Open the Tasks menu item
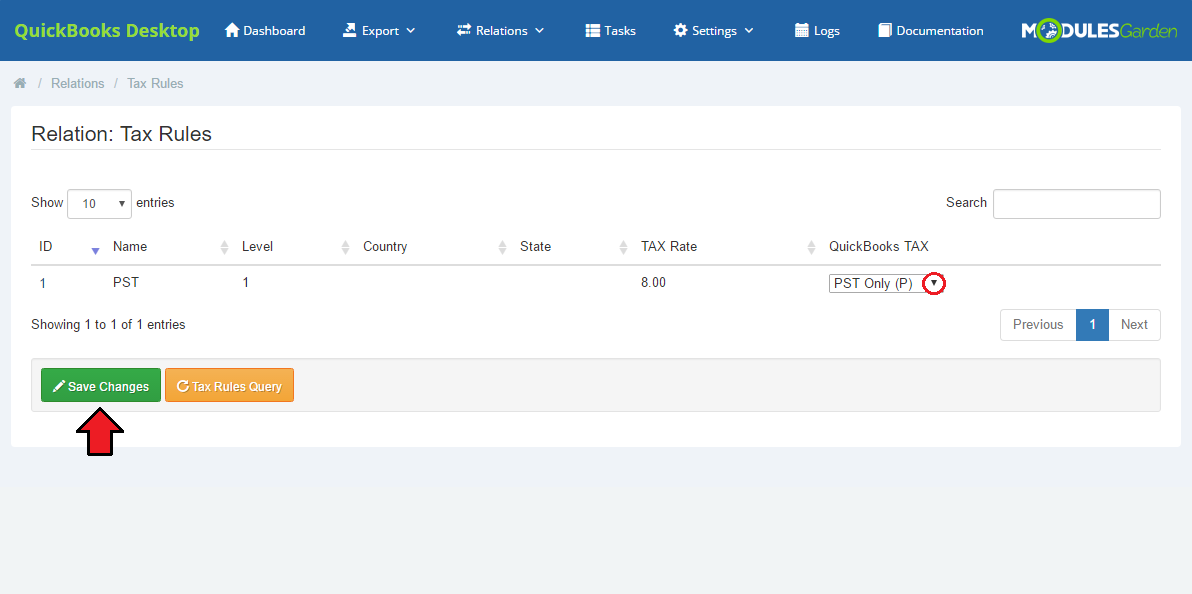This screenshot has width=1192, height=594. (610, 30)
